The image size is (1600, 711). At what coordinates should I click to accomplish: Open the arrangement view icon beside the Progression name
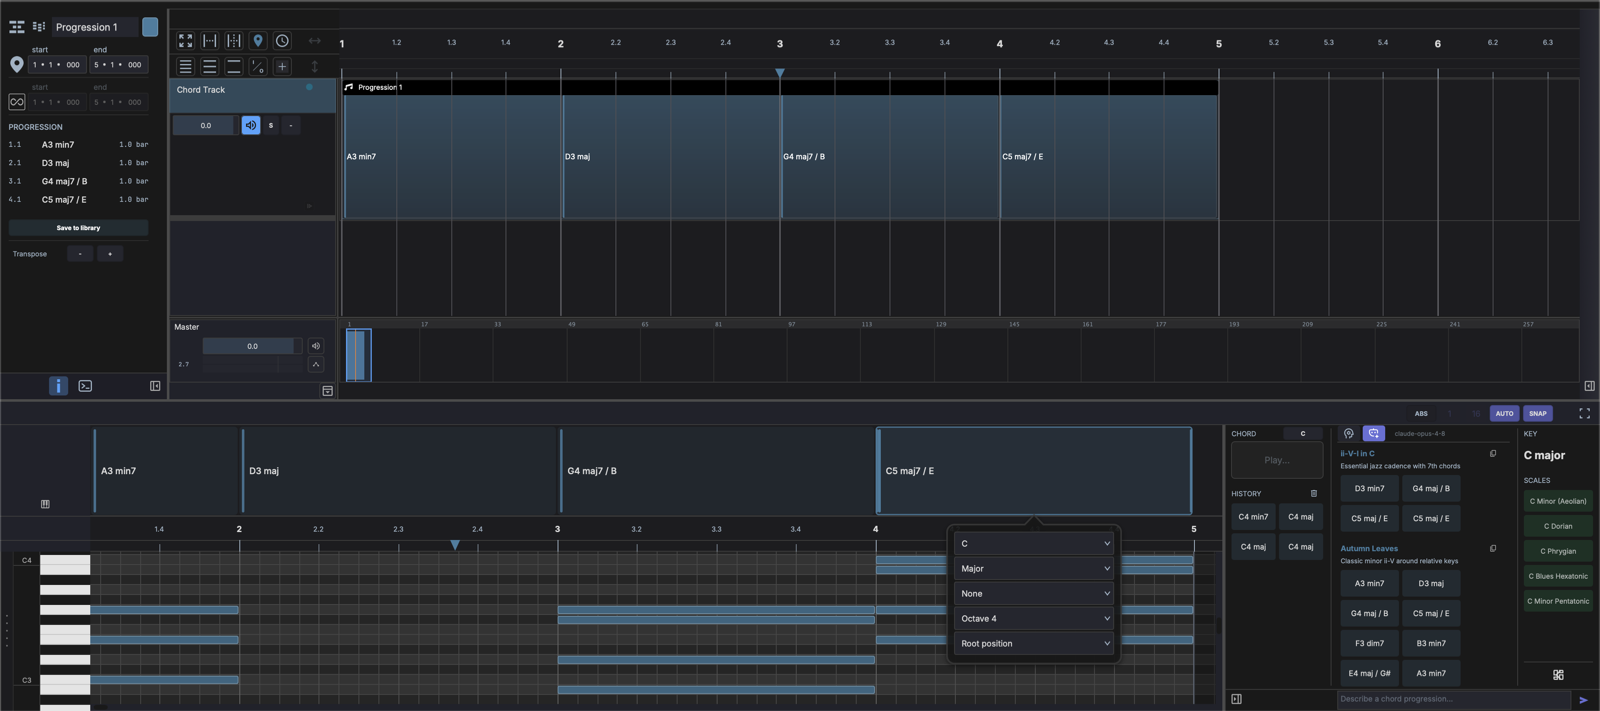pos(17,27)
